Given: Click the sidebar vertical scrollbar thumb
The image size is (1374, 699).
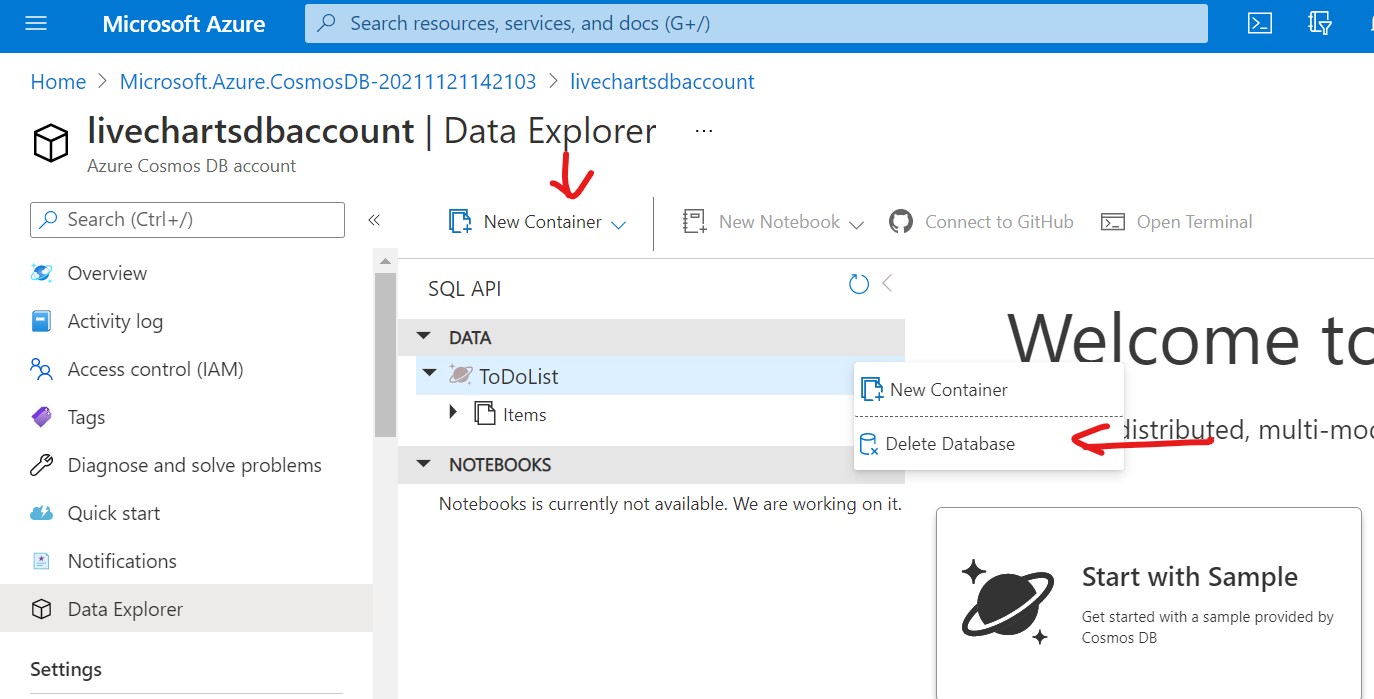Looking at the screenshot, I should point(385,355).
